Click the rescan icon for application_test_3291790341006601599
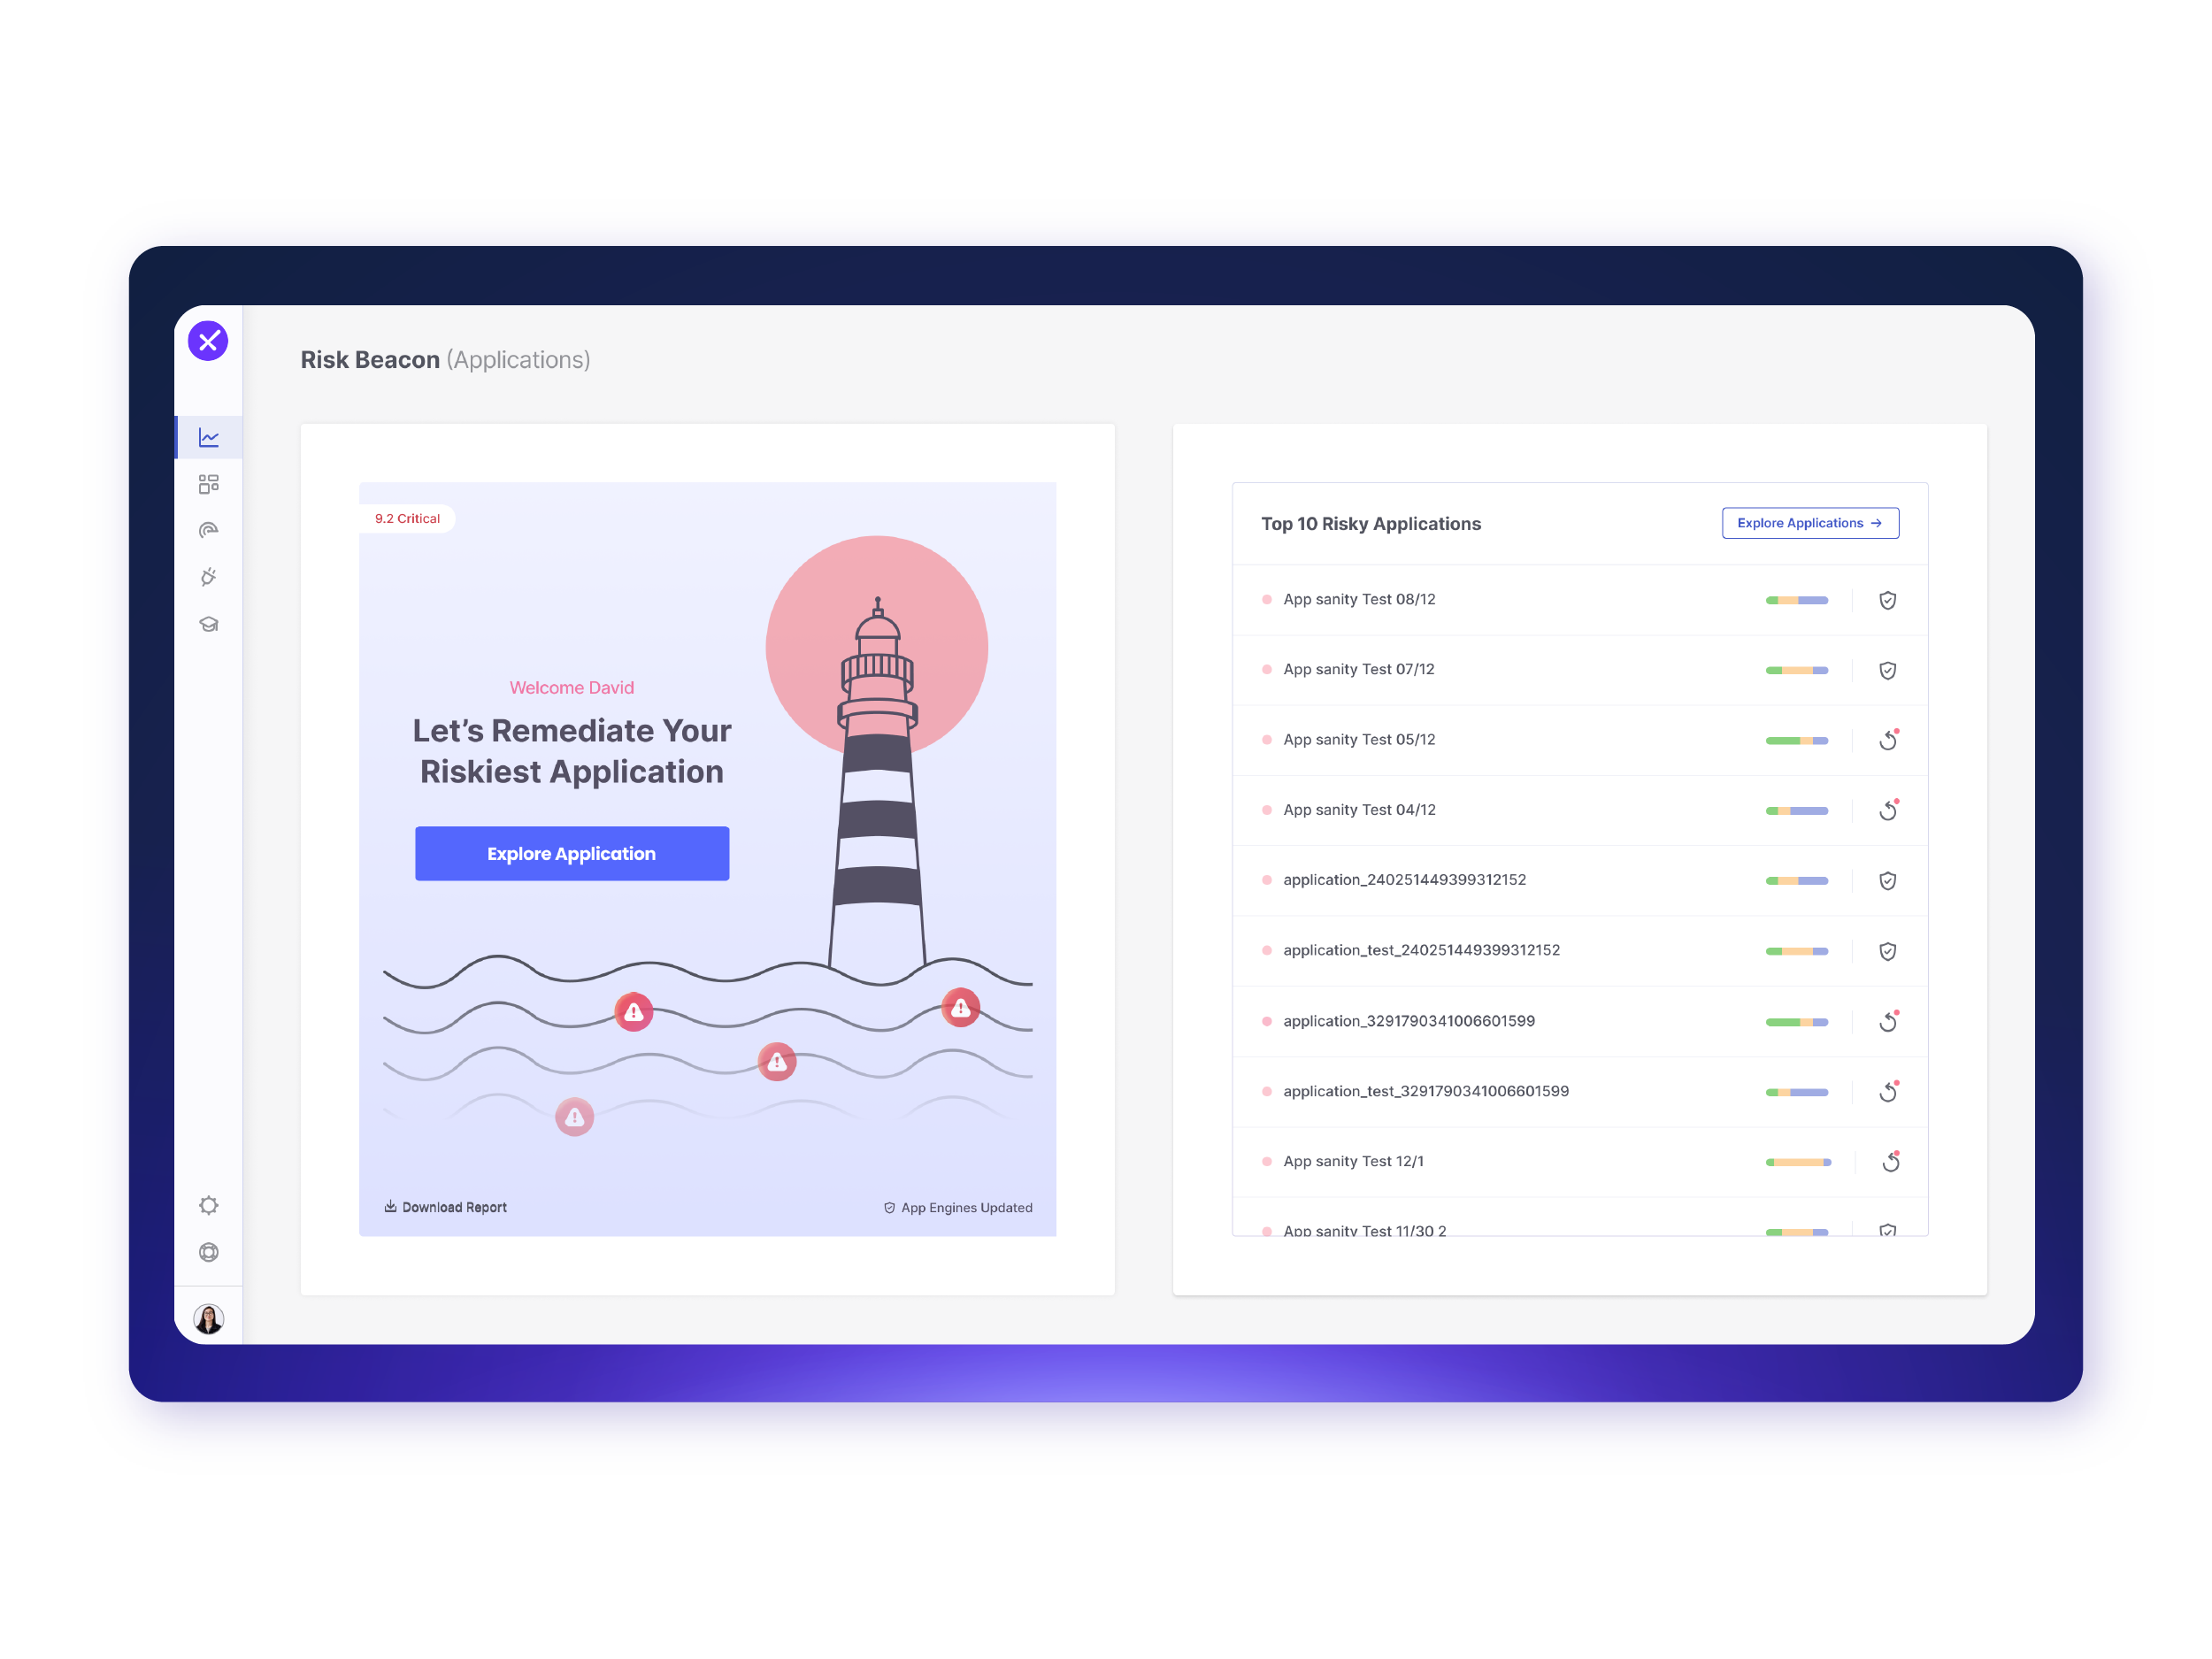The width and height of the screenshot is (2212, 1659). (x=1889, y=1091)
